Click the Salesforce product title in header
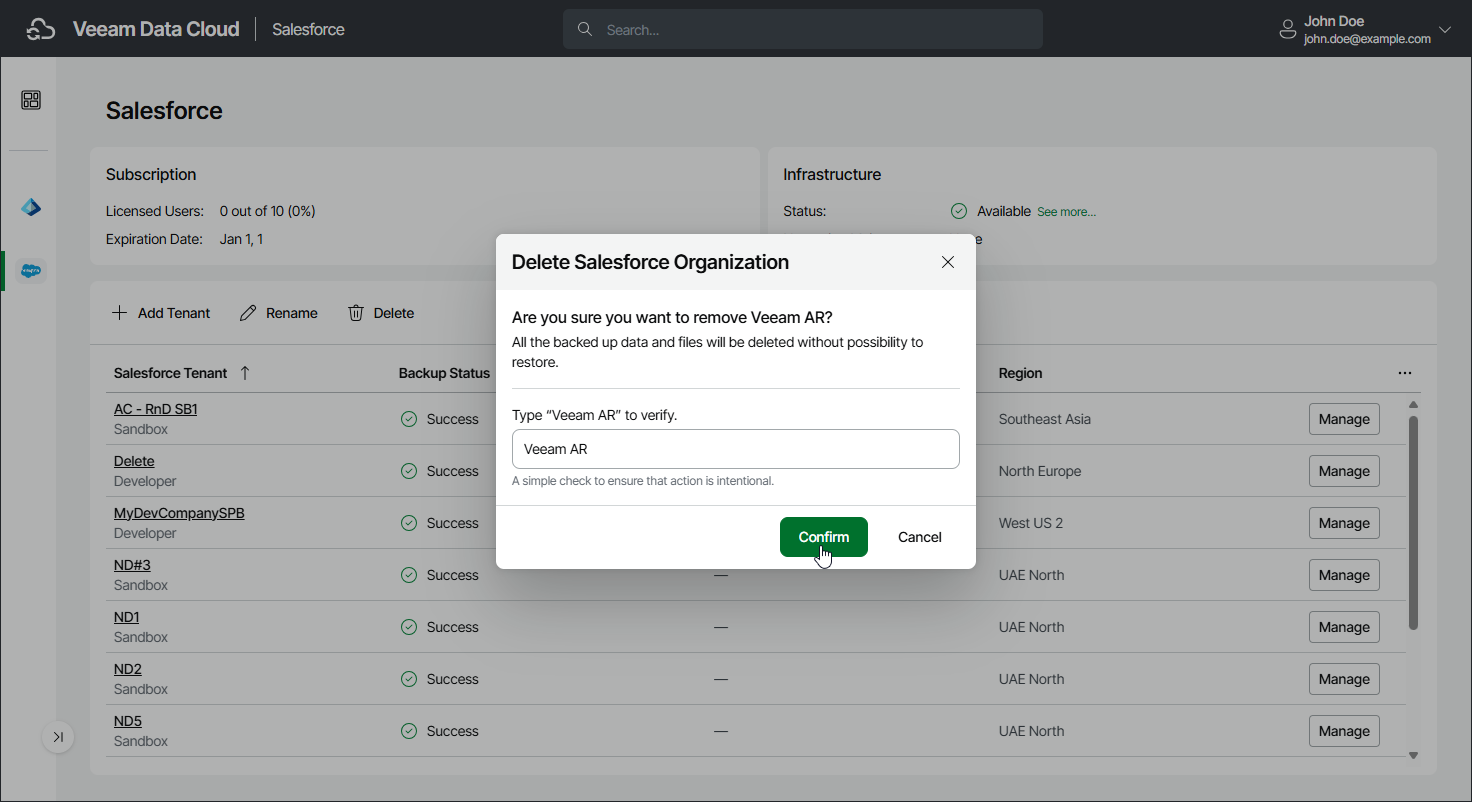This screenshot has height=802, width=1472. (x=308, y=29)
